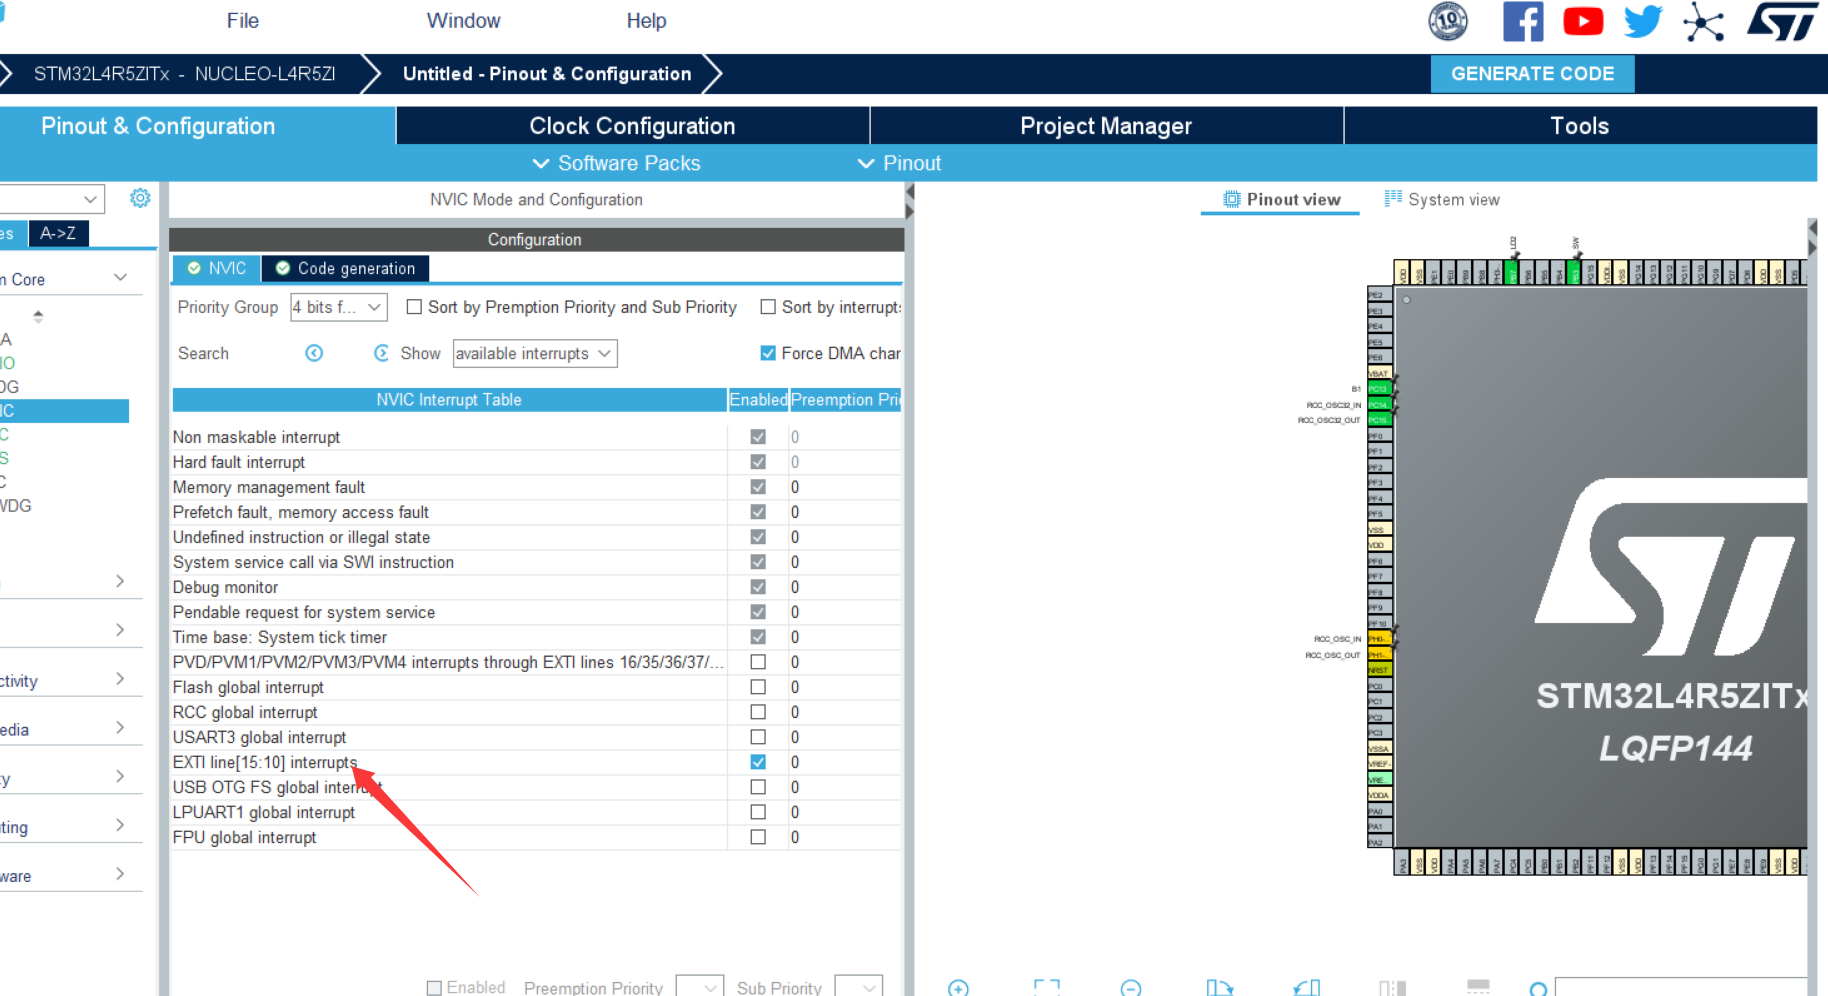Click the ST community network icon
Image resolution: width=1828 pixels, height=996 pixels.
[1703, 22]
